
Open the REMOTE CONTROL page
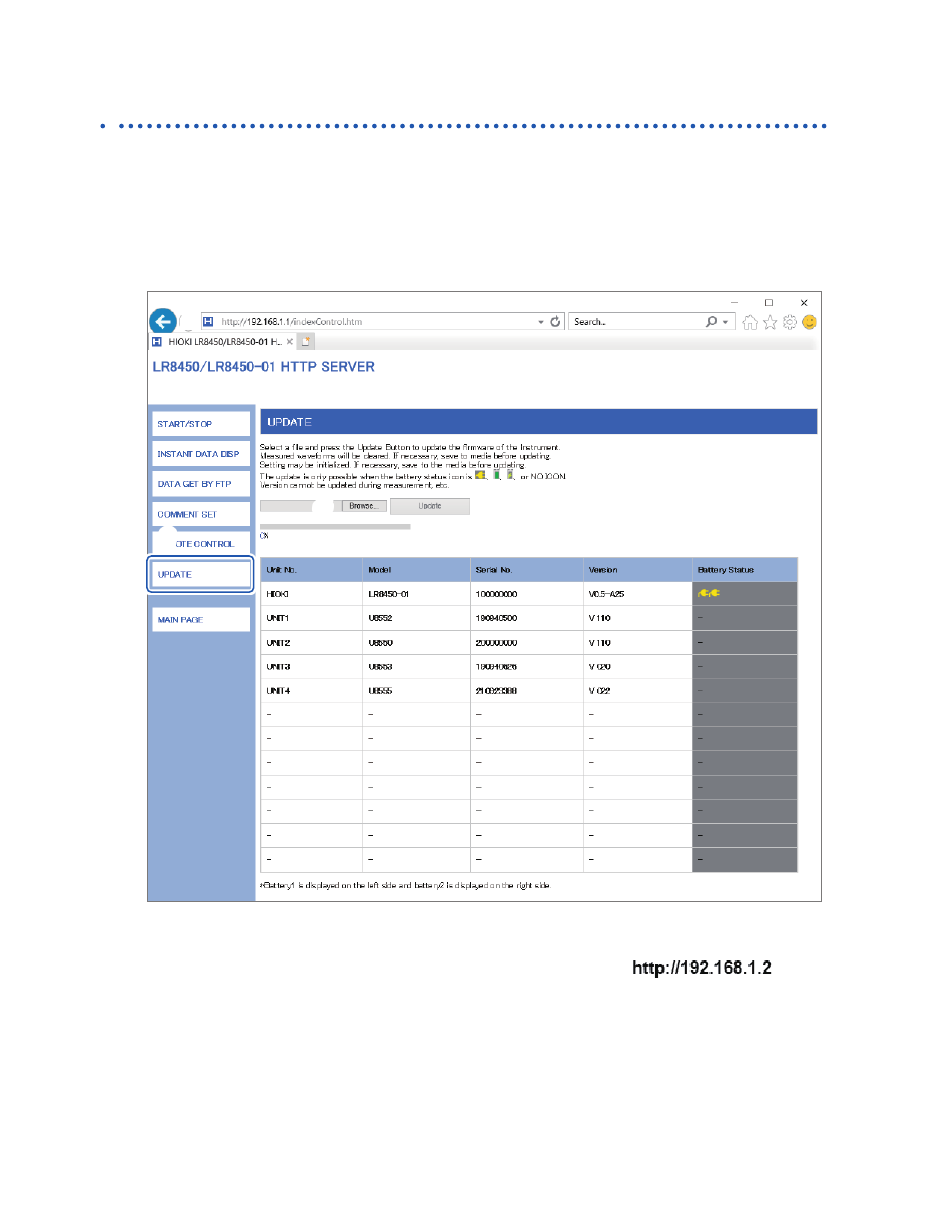(200, 544)
